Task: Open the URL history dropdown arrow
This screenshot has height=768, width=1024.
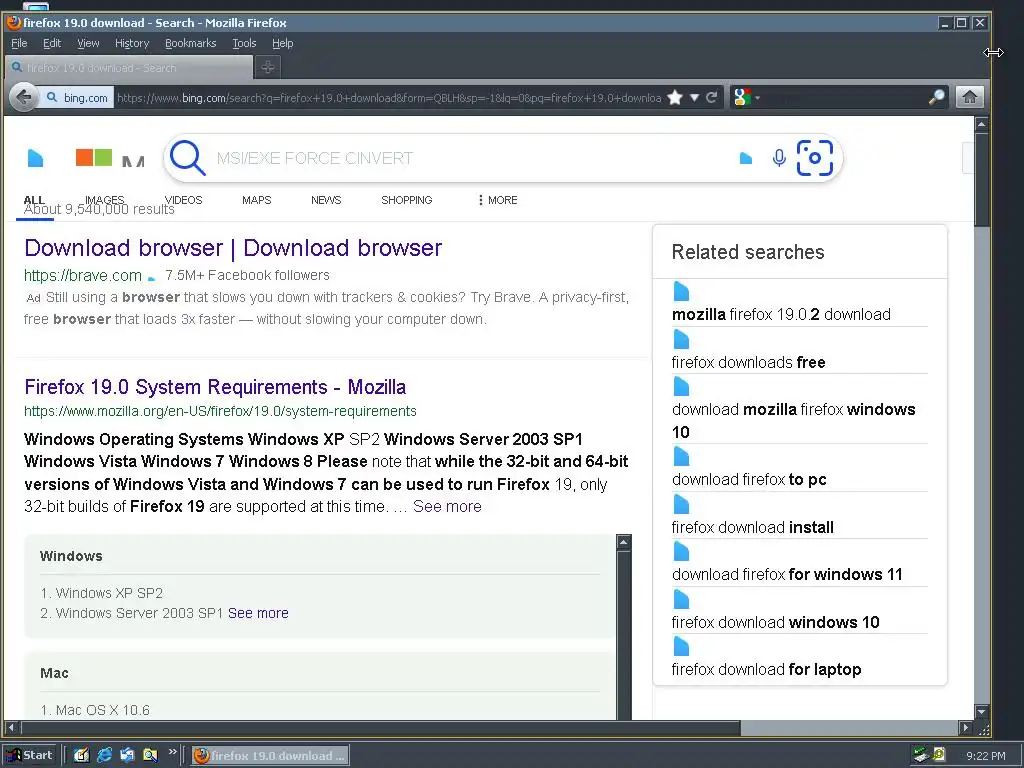Action: pyautogui.click(x=694, y=98)
